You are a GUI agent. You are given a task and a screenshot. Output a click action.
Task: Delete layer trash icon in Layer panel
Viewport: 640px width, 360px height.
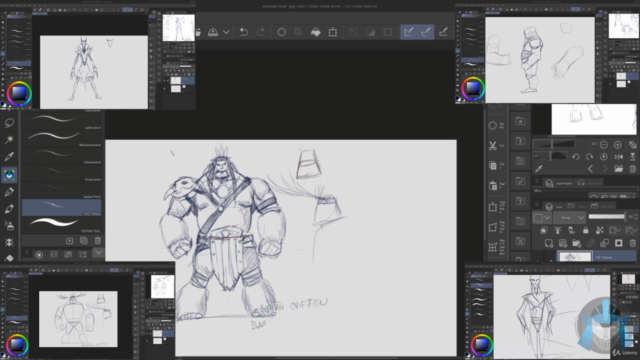point(633,244)
